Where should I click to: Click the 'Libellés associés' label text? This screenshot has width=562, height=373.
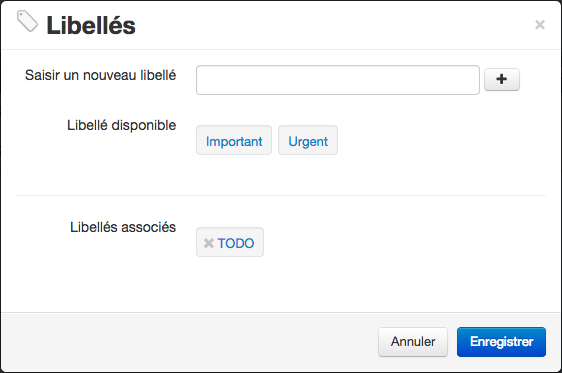[x=123, y=227]
